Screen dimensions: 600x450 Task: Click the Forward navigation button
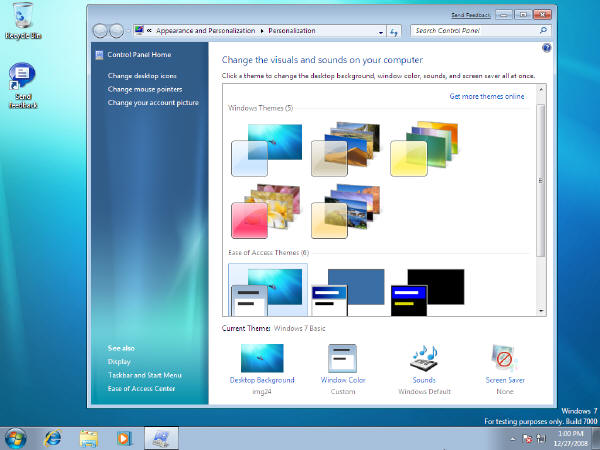click(x=116, y=31)
